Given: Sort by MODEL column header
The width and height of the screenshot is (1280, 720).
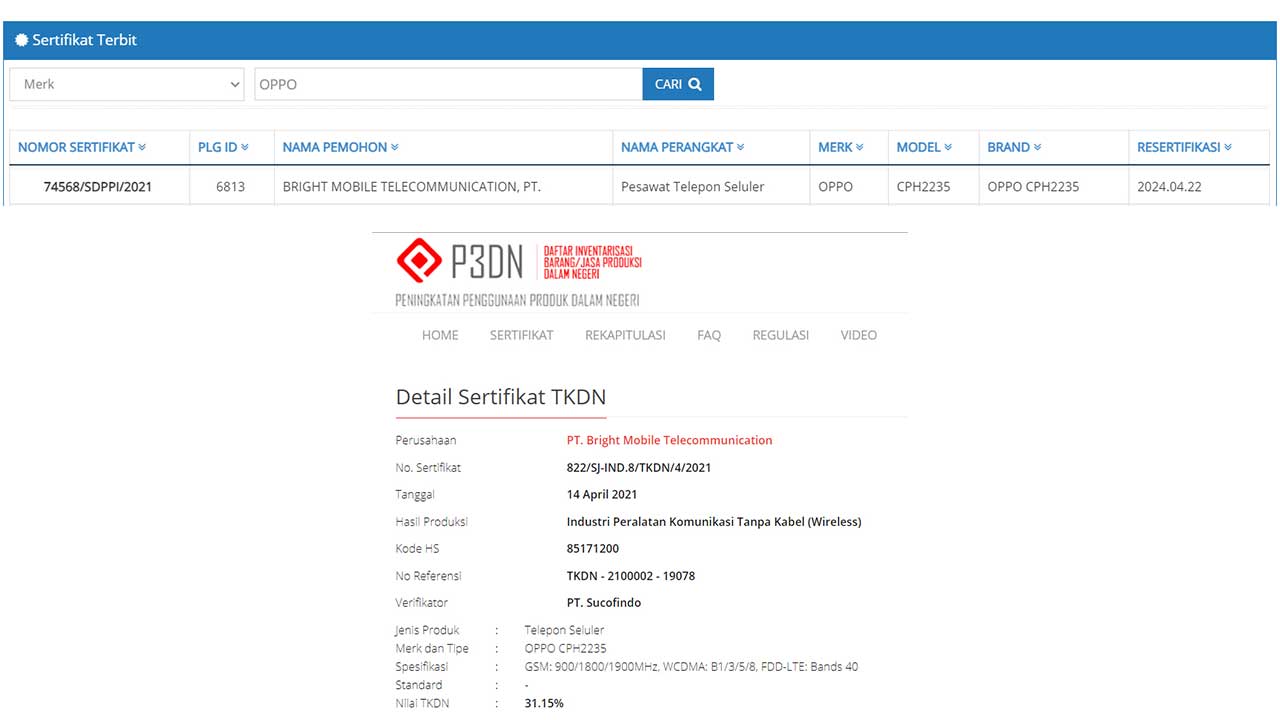Looking at the screenshot, I should coord(924,147).
